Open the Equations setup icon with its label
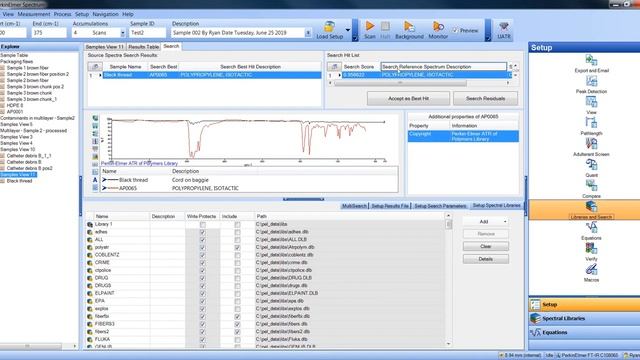640x360 pixels. [591, 231]
